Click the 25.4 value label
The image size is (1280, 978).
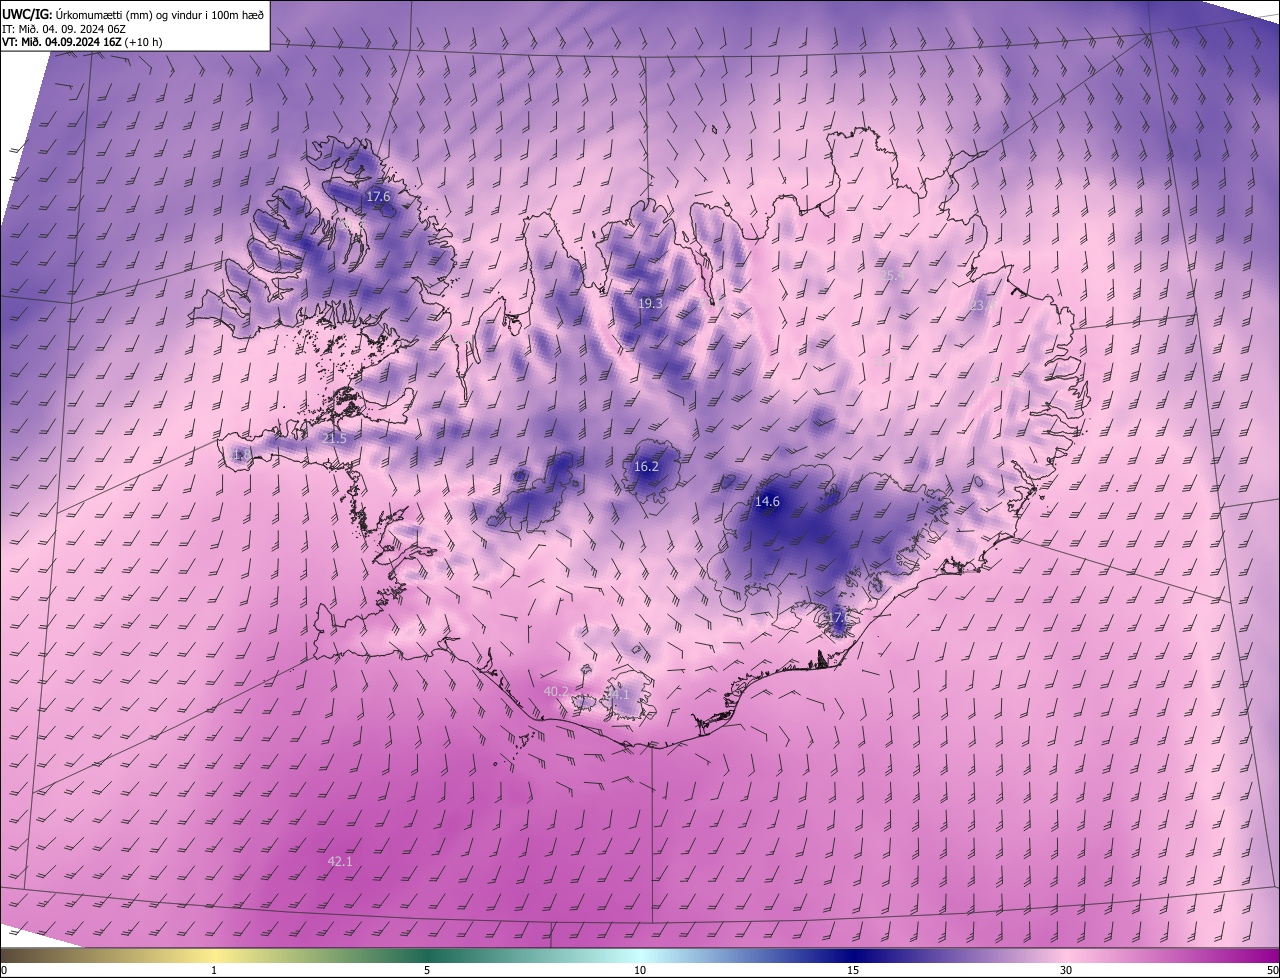tap(892, 275)
